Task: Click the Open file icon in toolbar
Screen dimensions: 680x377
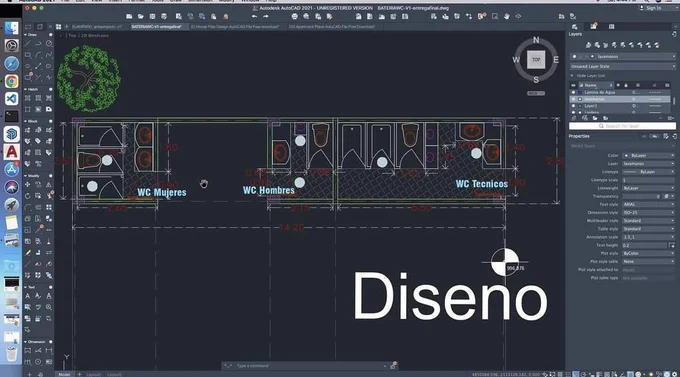Action: coord(141,16)
